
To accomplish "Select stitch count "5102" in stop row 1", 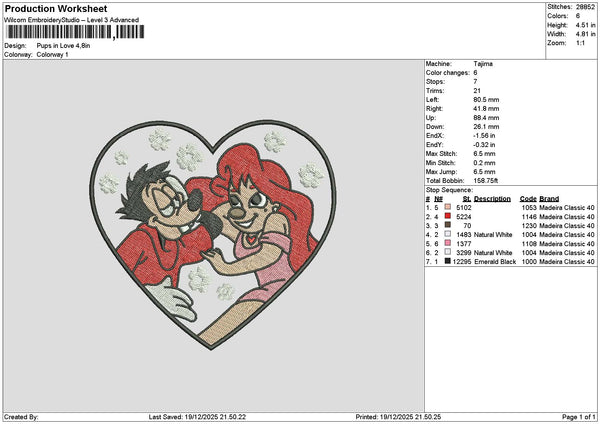I will click(x=464, y=208).
